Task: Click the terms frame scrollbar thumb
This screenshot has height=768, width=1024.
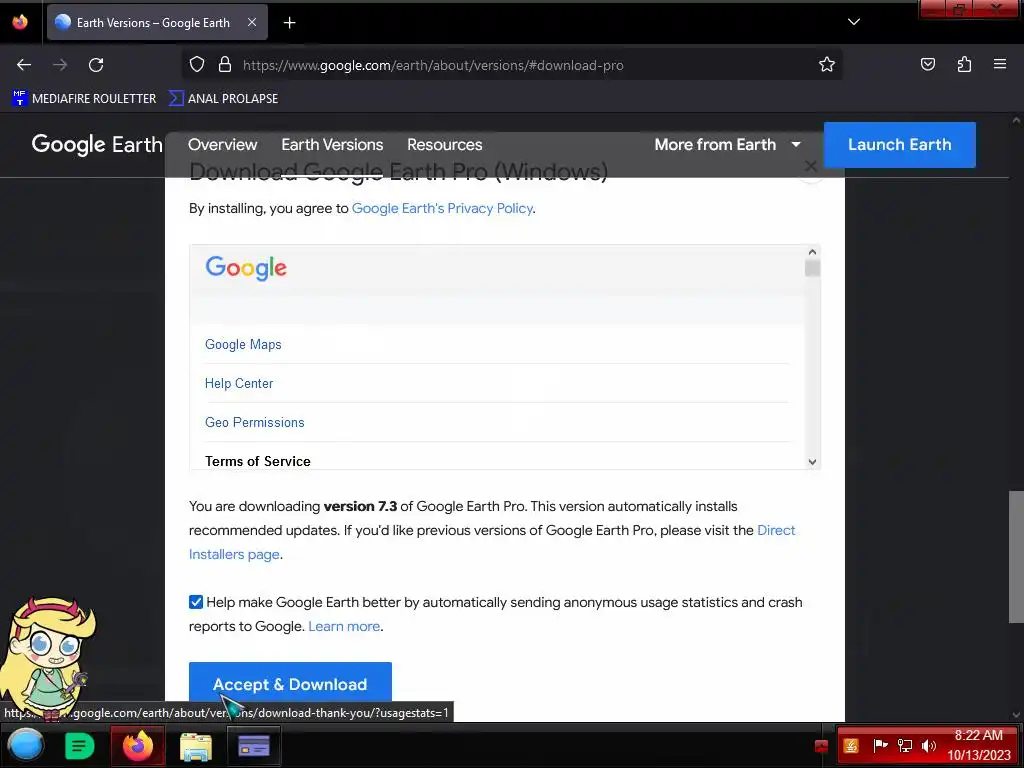Action: coord(812,268)
